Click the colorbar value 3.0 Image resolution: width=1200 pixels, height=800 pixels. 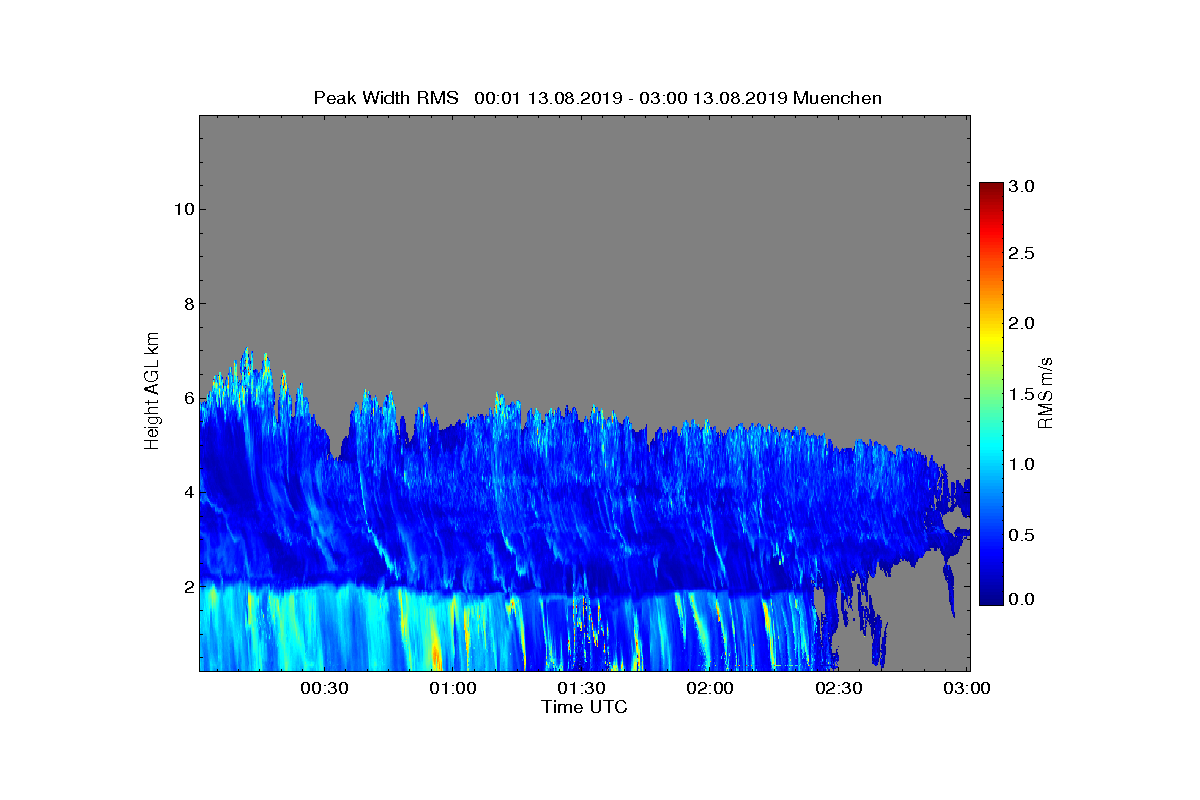pos(1021,186)
